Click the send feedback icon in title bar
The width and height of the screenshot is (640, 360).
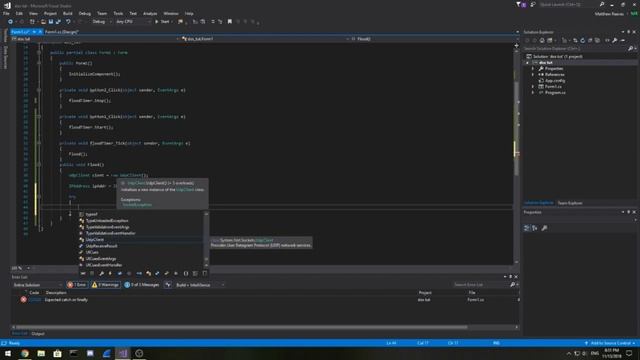[533, 4]
